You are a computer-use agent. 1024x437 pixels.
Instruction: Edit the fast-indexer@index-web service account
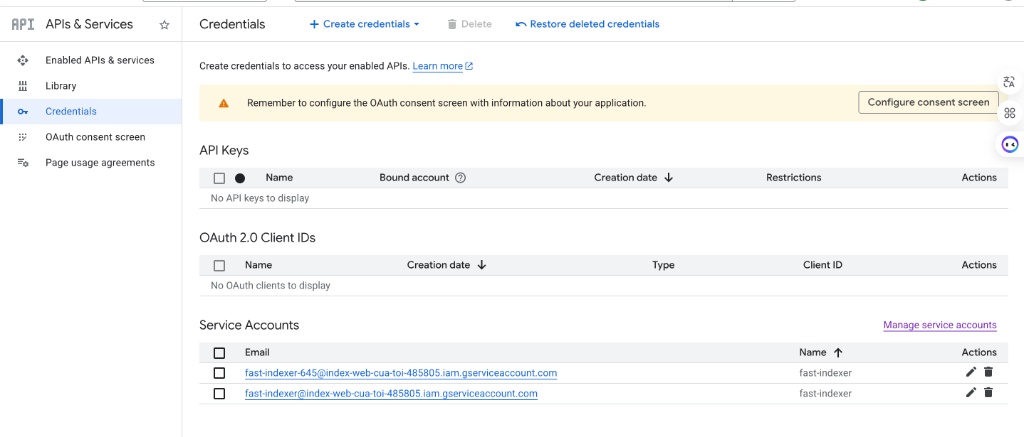click(x=971, y=393)
